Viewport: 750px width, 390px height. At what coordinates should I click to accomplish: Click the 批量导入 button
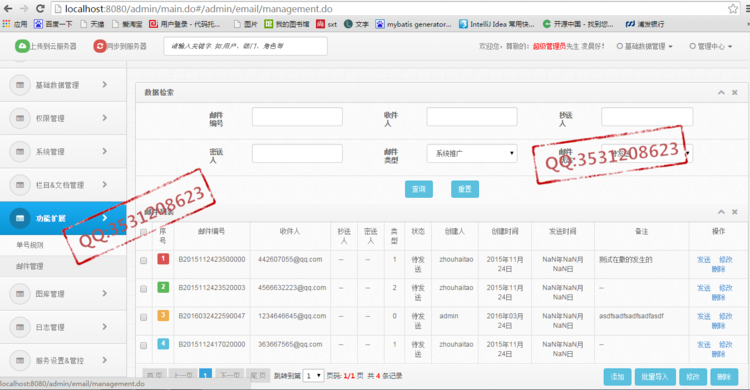(655, 377)
